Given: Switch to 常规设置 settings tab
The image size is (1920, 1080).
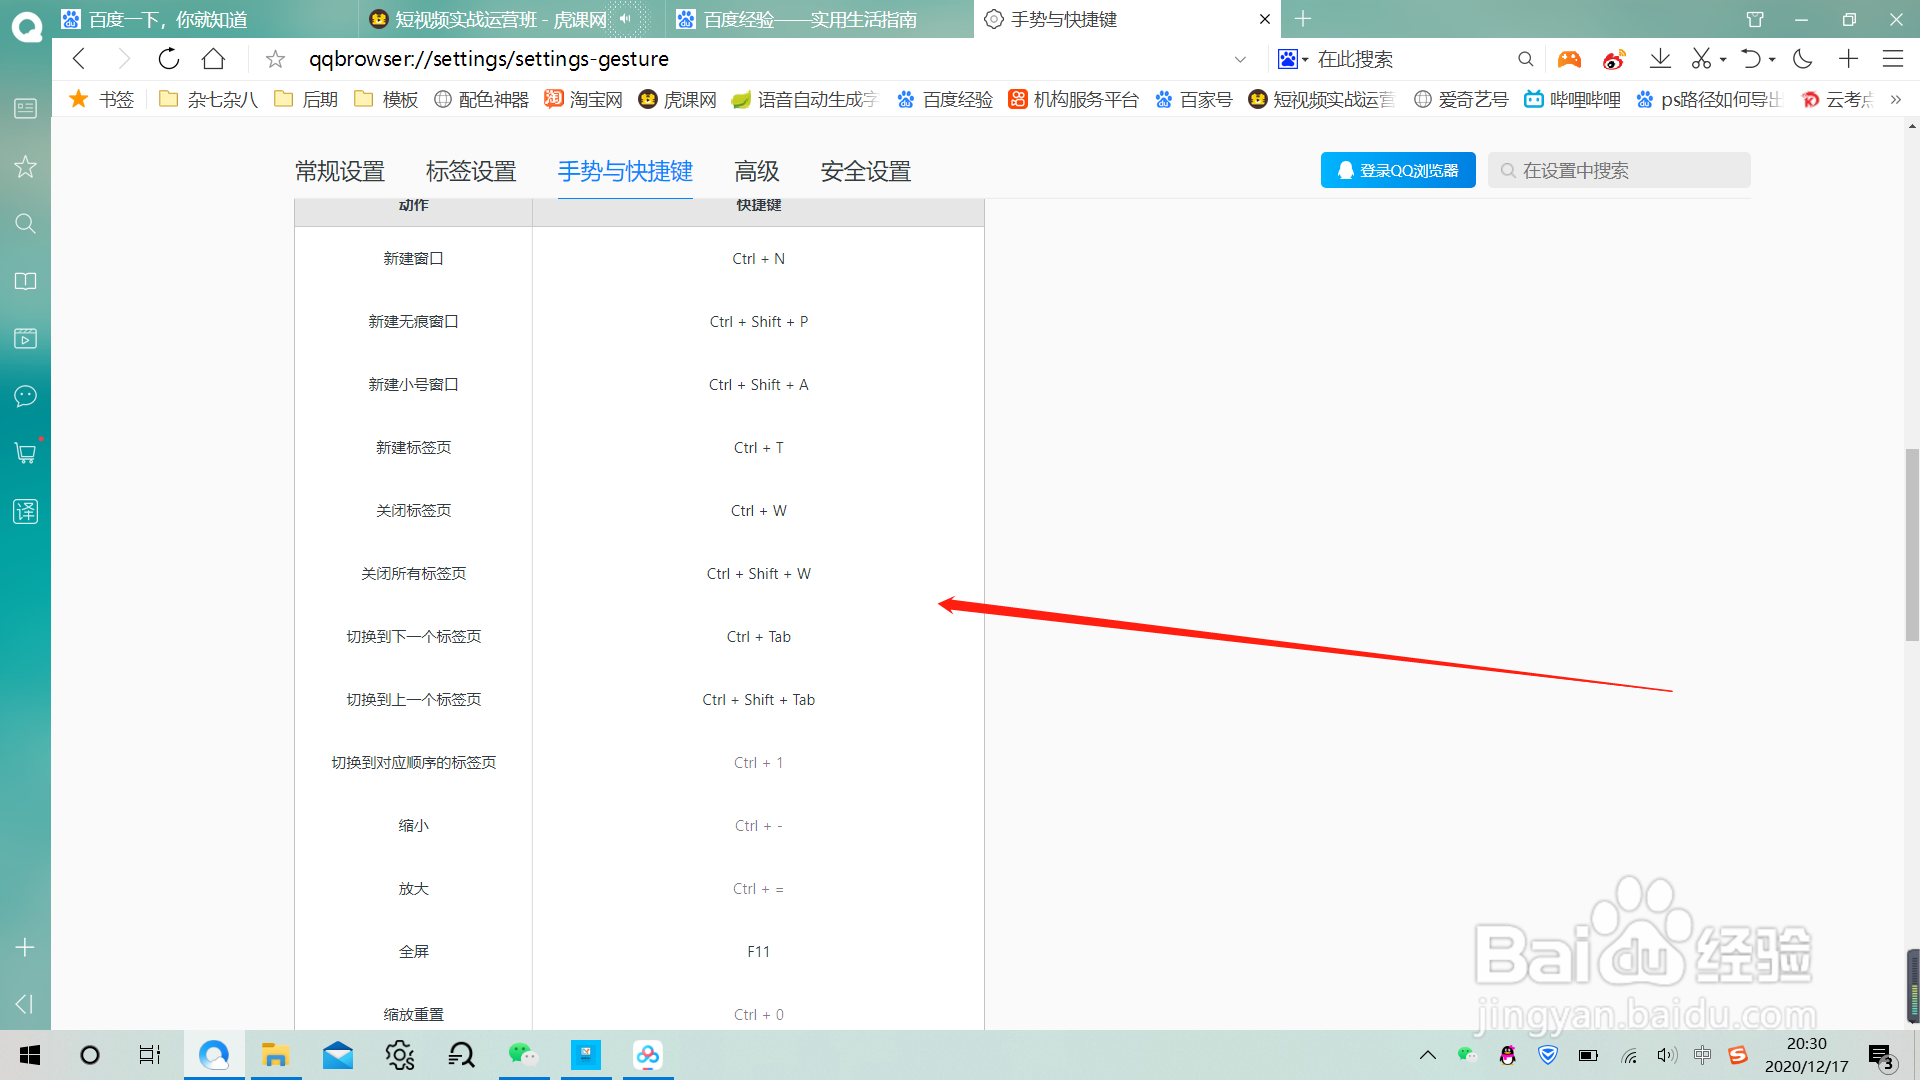Looking at the screenshot, I should 340,171.
